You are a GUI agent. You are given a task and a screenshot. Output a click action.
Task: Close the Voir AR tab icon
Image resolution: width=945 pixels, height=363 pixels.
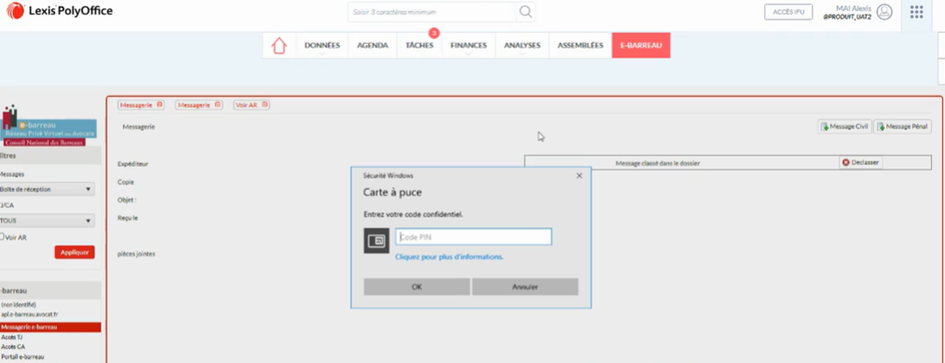coord(265,104)
